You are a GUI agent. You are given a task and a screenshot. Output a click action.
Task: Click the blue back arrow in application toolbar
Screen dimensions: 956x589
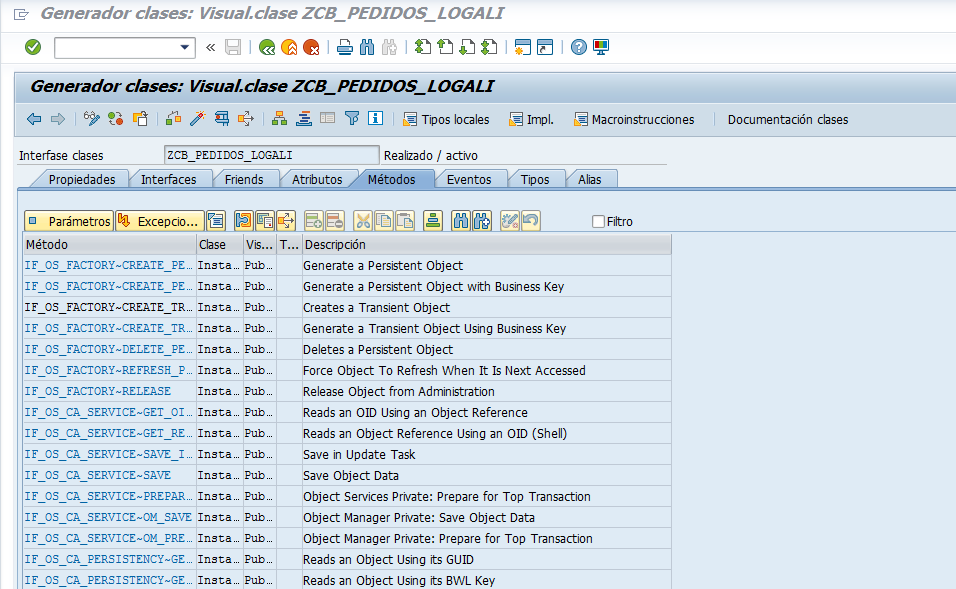[x=34, y=119]
